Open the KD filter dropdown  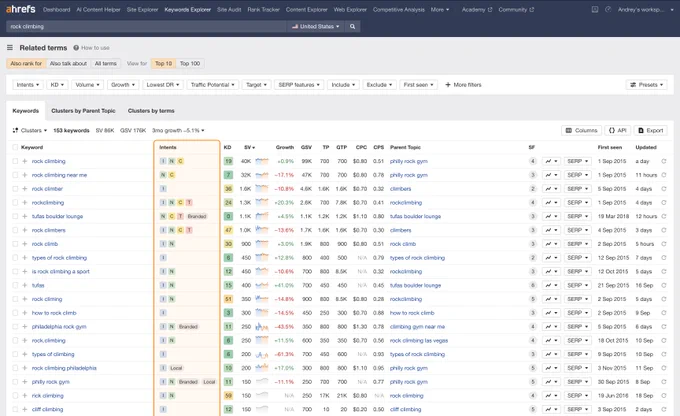point(57,85)
